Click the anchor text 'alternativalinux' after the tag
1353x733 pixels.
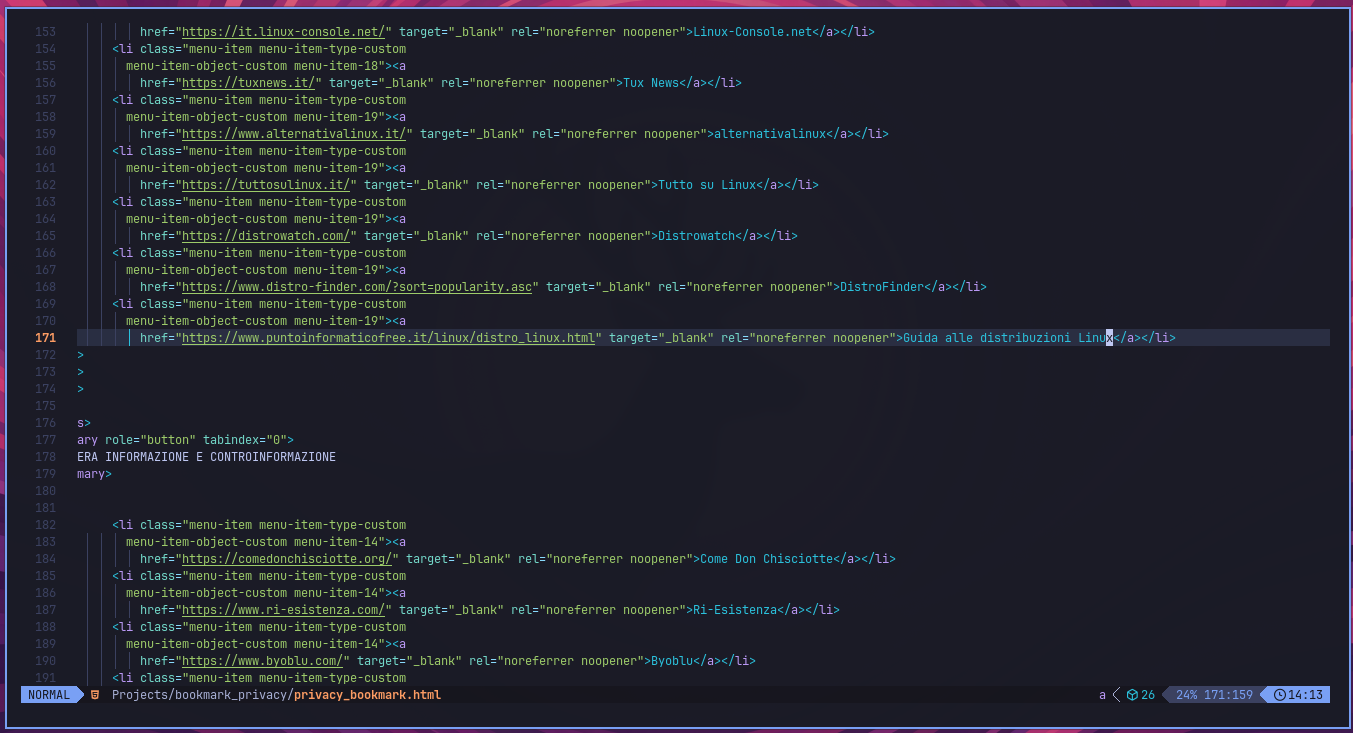(770, 134)
